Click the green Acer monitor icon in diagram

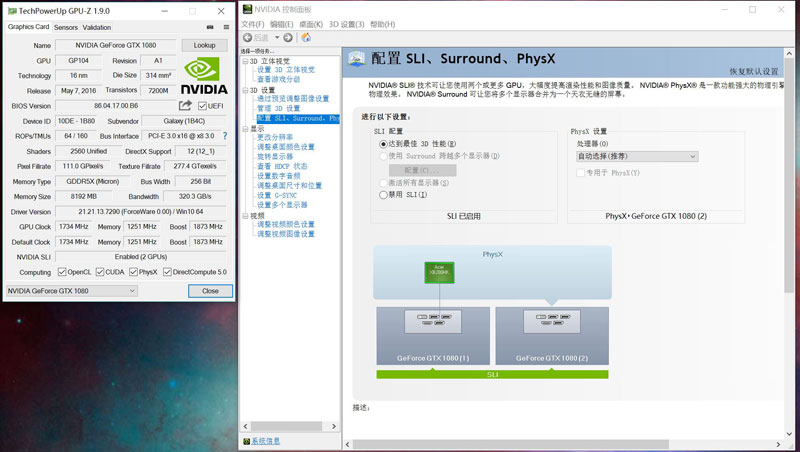click(439, 272)
